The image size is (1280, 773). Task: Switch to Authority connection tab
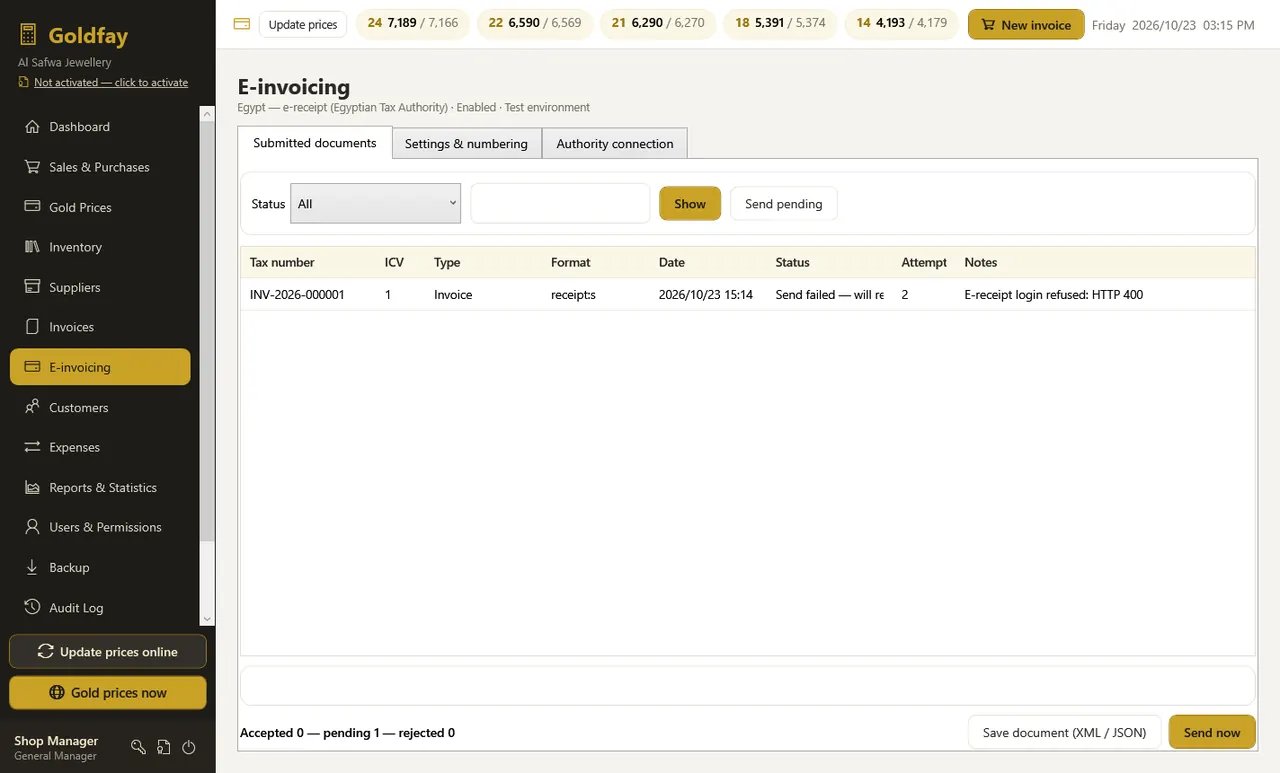pyautogui.click(x=615, y=143)
